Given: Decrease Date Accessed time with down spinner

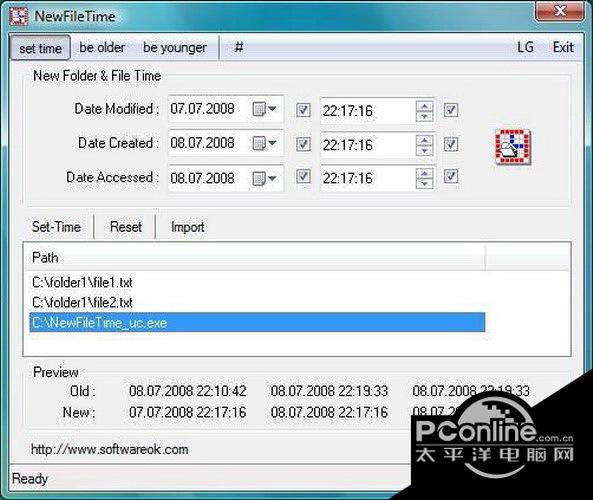Looking at the screenshot, I should pyautogui.click(x=424, y=184).
